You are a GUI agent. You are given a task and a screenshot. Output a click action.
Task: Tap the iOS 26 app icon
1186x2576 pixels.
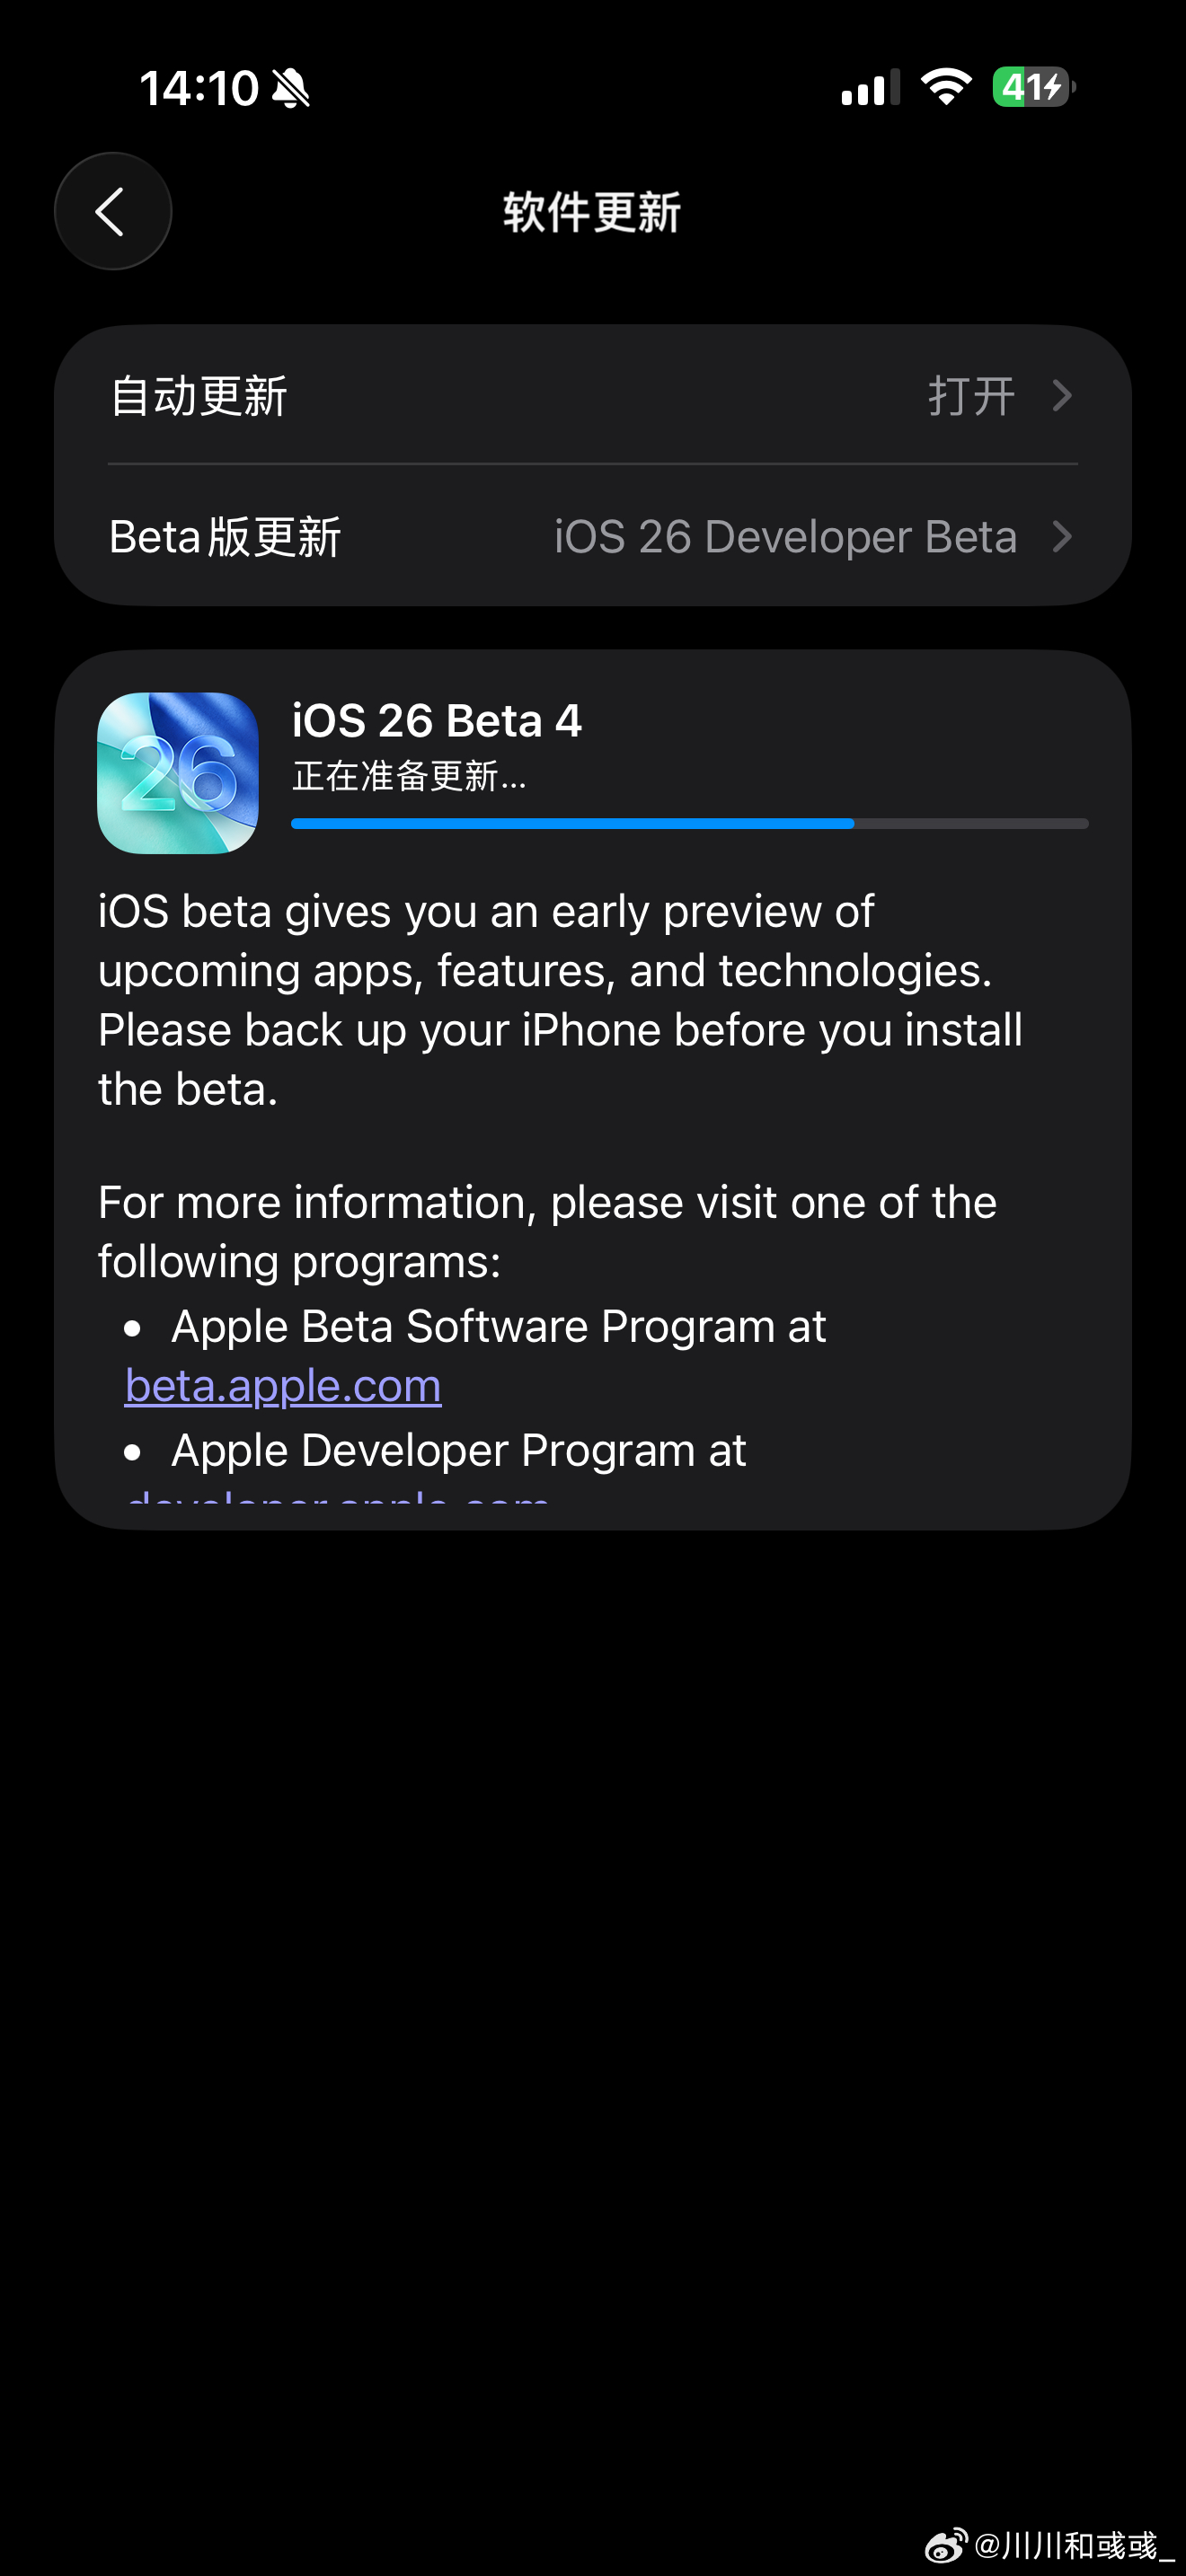click(178, 773)
